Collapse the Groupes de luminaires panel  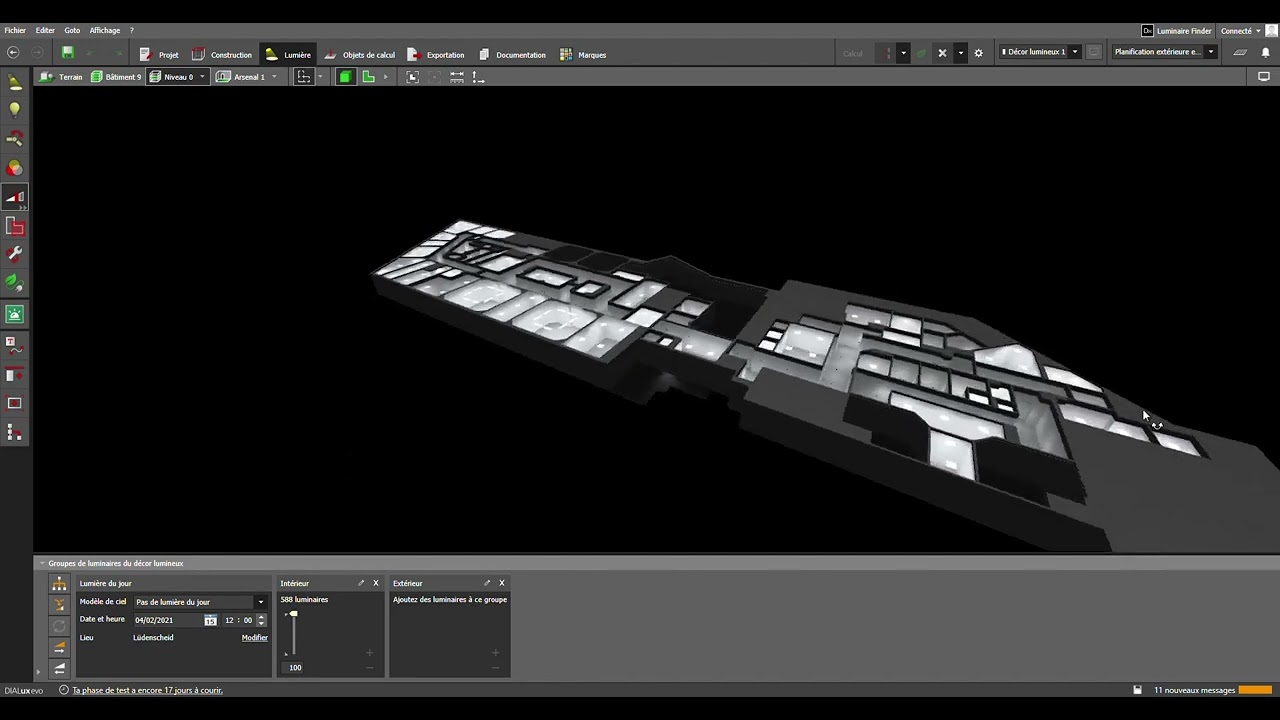(43, 563)
